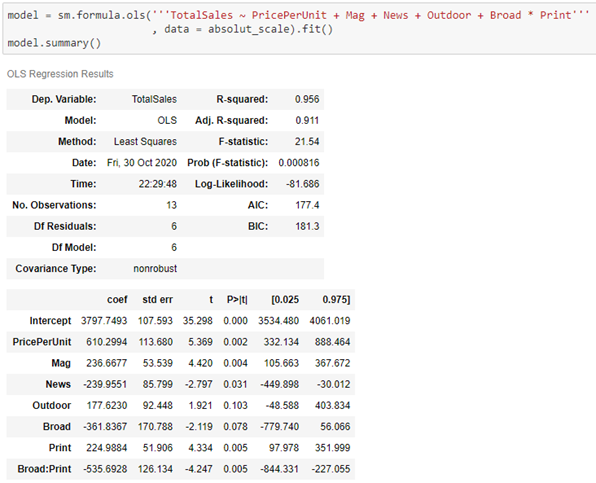Click the model.summary() line of code
Screen dimensions: 596x483
pos(54,43)
